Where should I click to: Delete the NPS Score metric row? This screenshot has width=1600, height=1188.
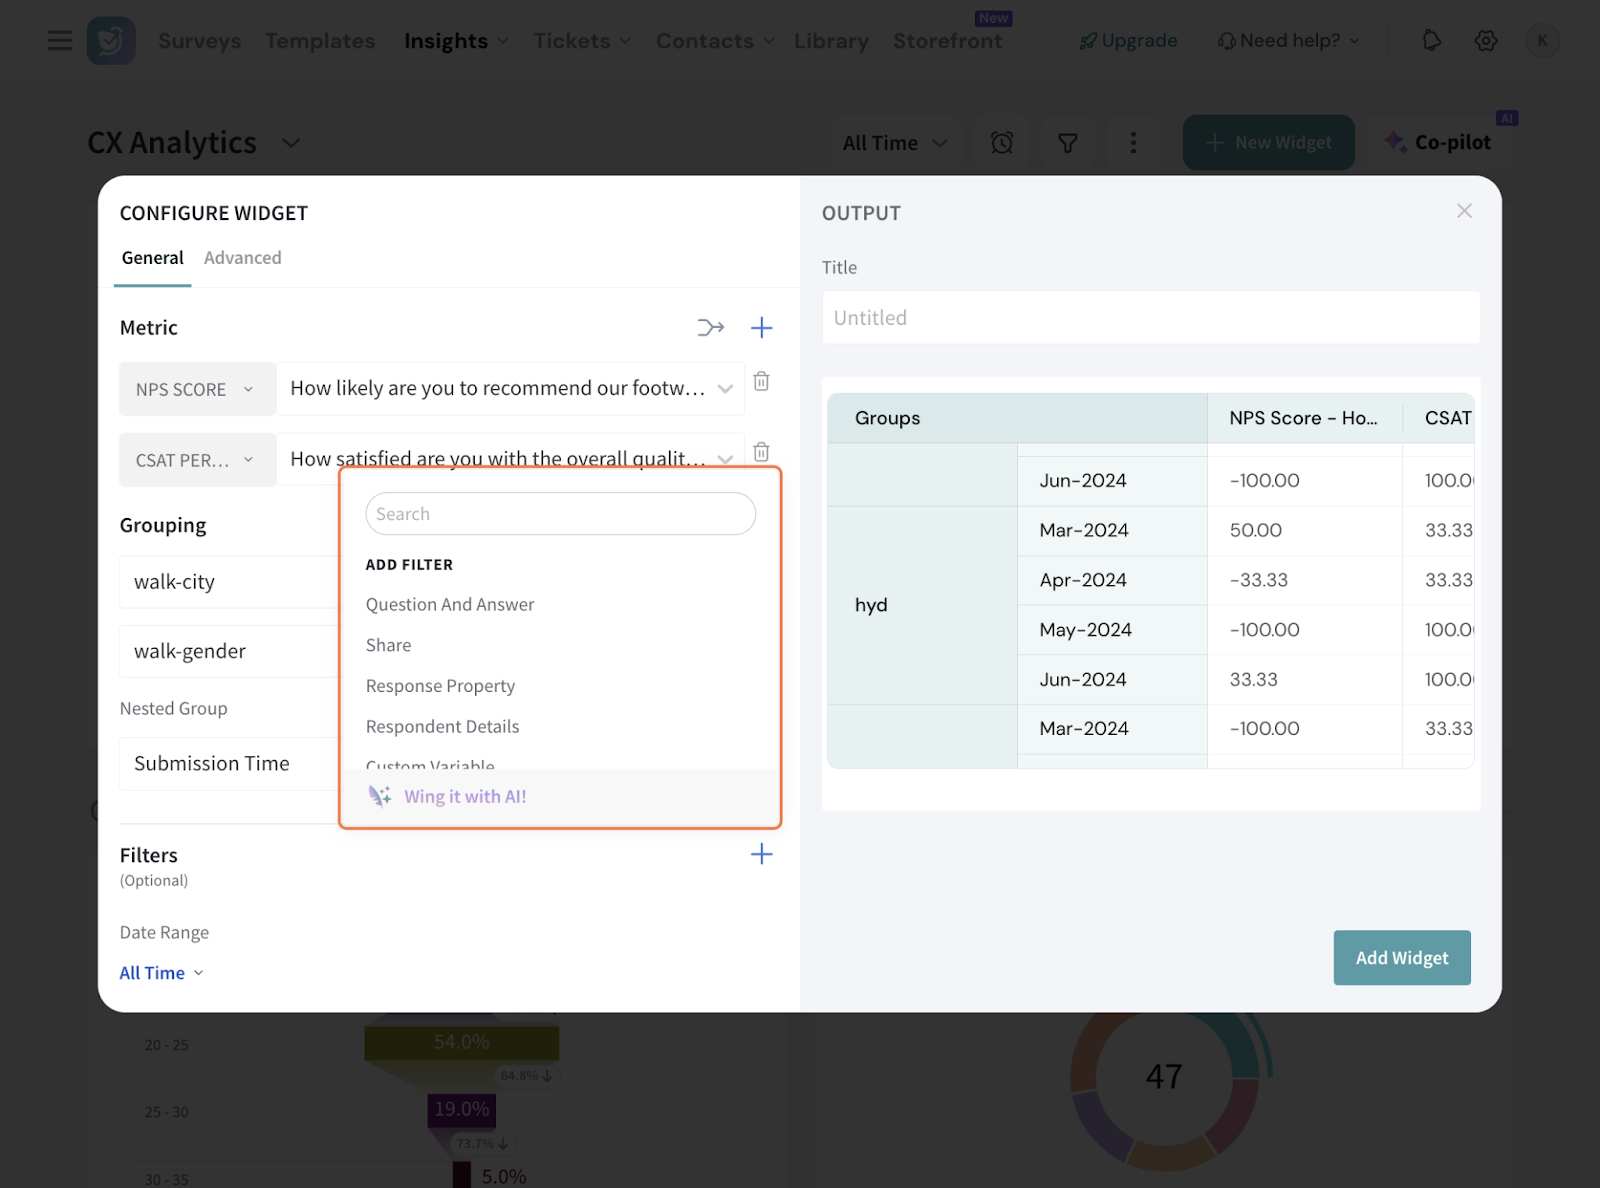click(761, 382)
